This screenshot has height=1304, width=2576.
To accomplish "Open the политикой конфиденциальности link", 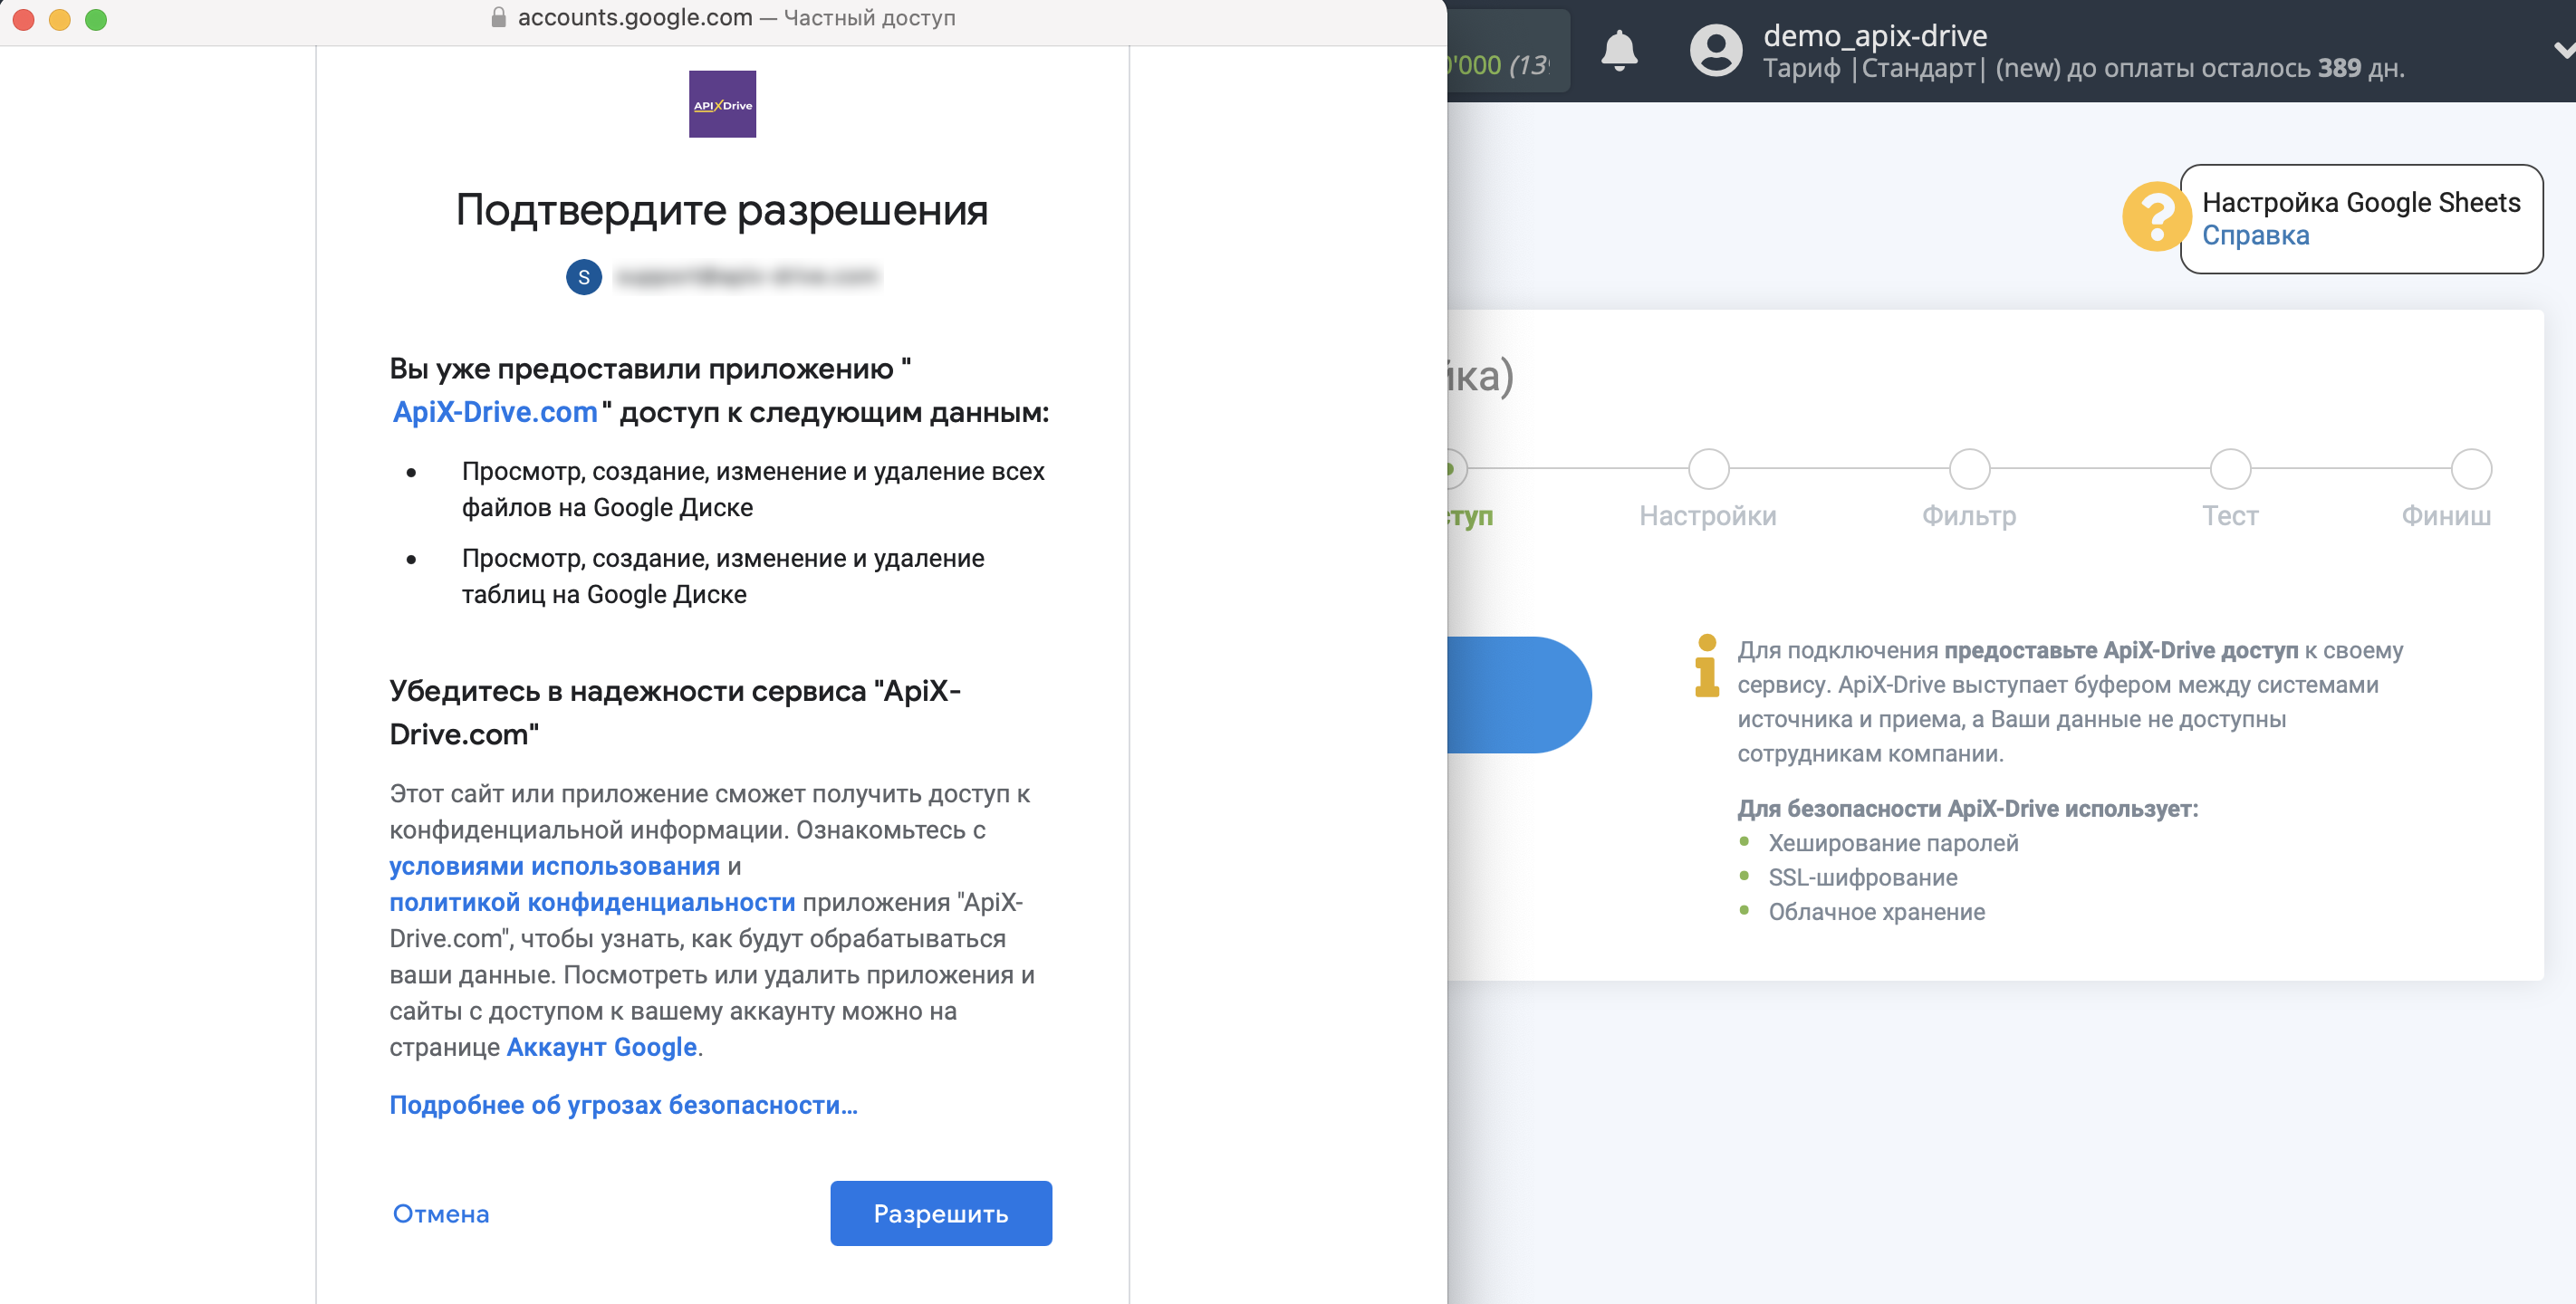I will click(592, 902).
